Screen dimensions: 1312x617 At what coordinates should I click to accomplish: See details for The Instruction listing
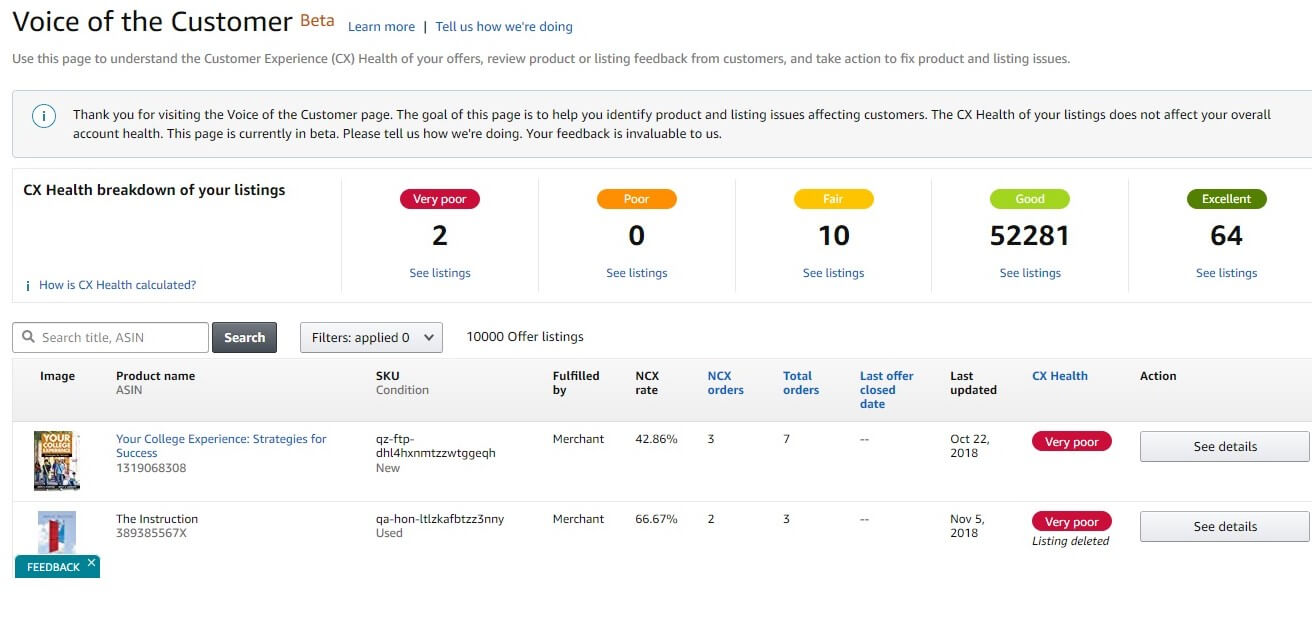(x=1223, y=526)
